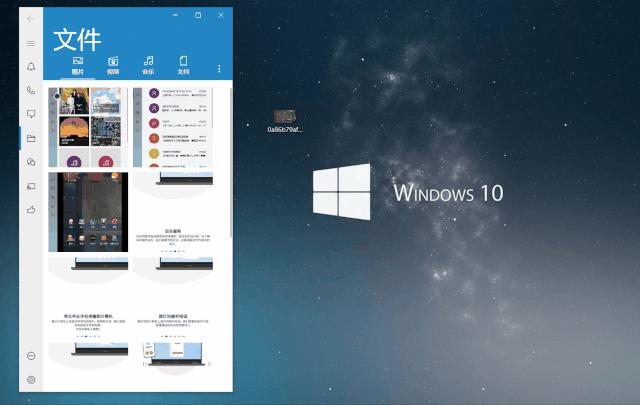Maximize the 文件 window
Viewport: 640px width, 405px height.
(x=198, y=15)
